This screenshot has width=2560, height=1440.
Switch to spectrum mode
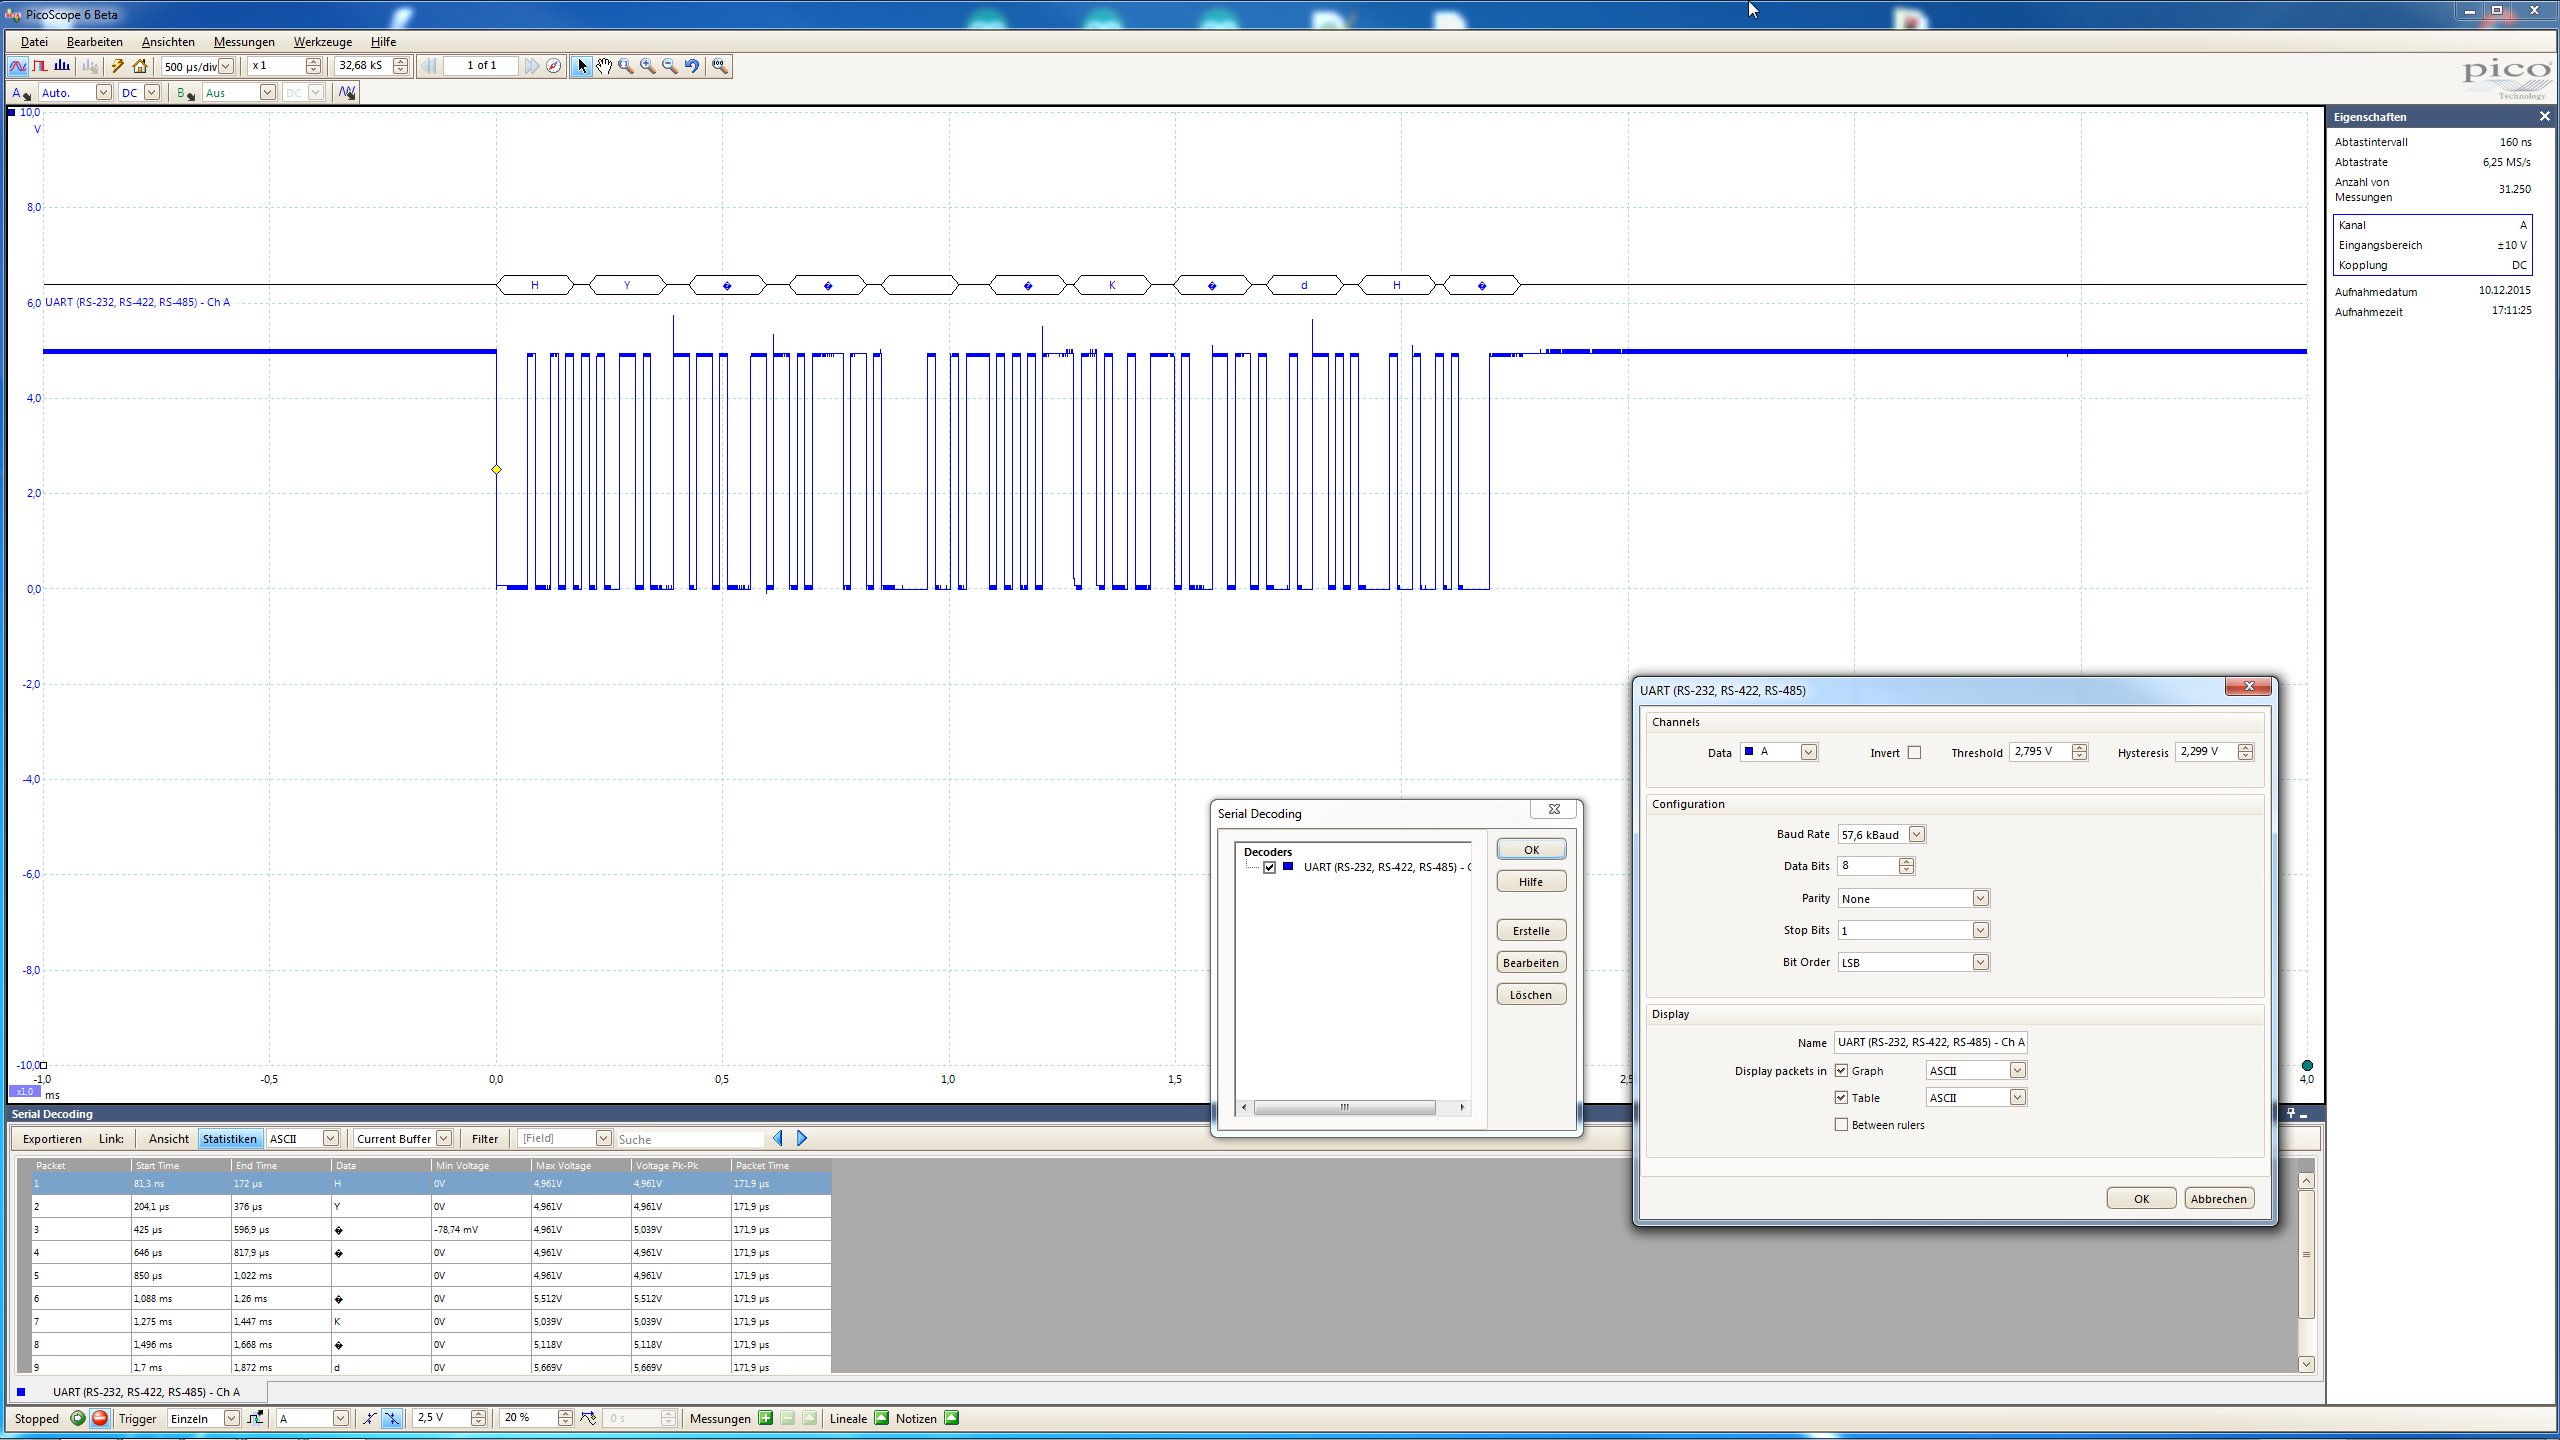tap(62, 66)
